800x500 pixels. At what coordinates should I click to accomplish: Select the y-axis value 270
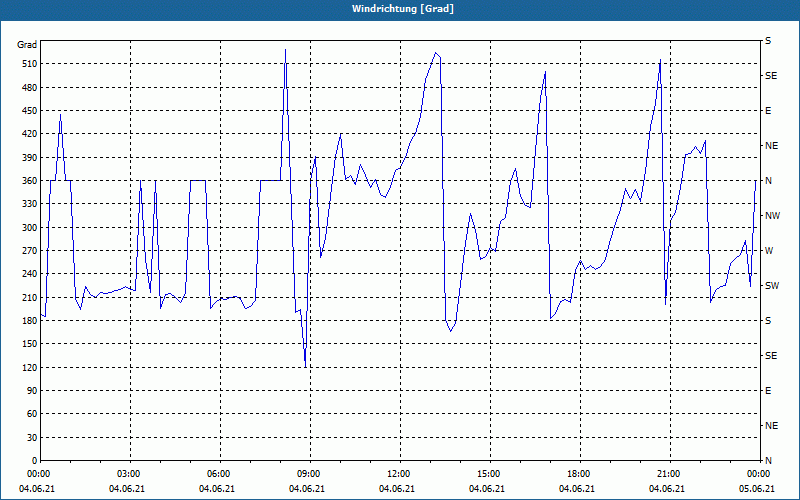click(x=30, y=251)
